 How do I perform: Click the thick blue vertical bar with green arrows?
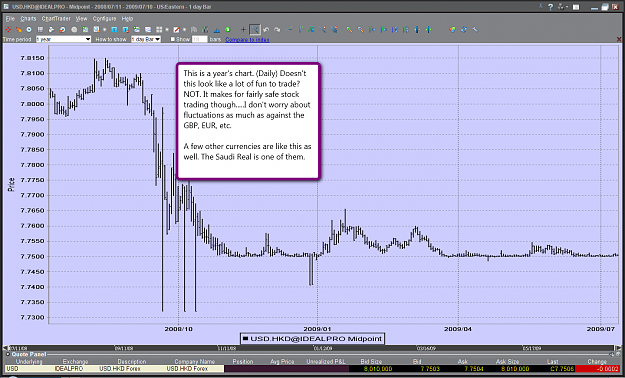point(417,30)
